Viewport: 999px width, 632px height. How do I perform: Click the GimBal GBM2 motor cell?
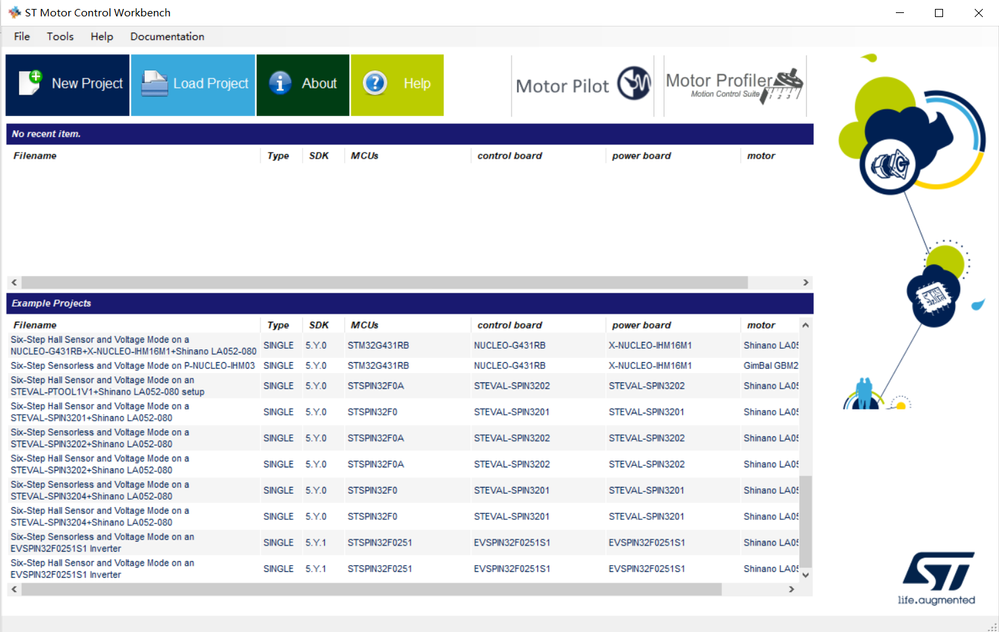(771, 366)
